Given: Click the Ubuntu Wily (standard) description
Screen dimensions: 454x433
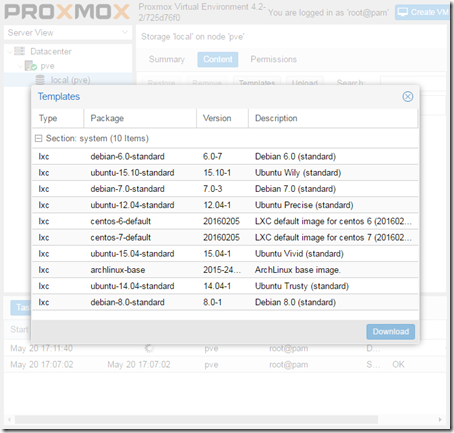Looking at the screenshot, I should (298, 173).
